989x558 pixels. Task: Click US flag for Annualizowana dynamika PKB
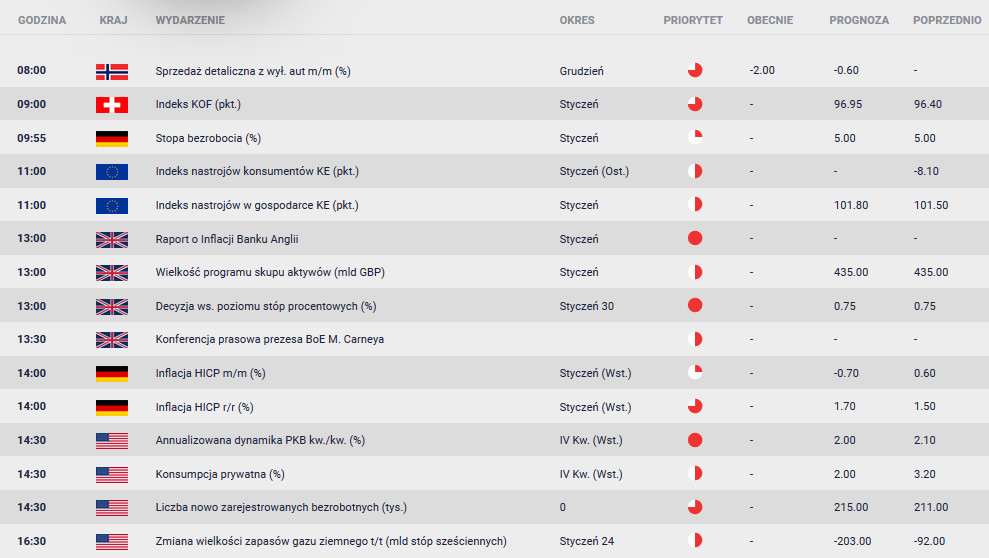coord(112,441)
